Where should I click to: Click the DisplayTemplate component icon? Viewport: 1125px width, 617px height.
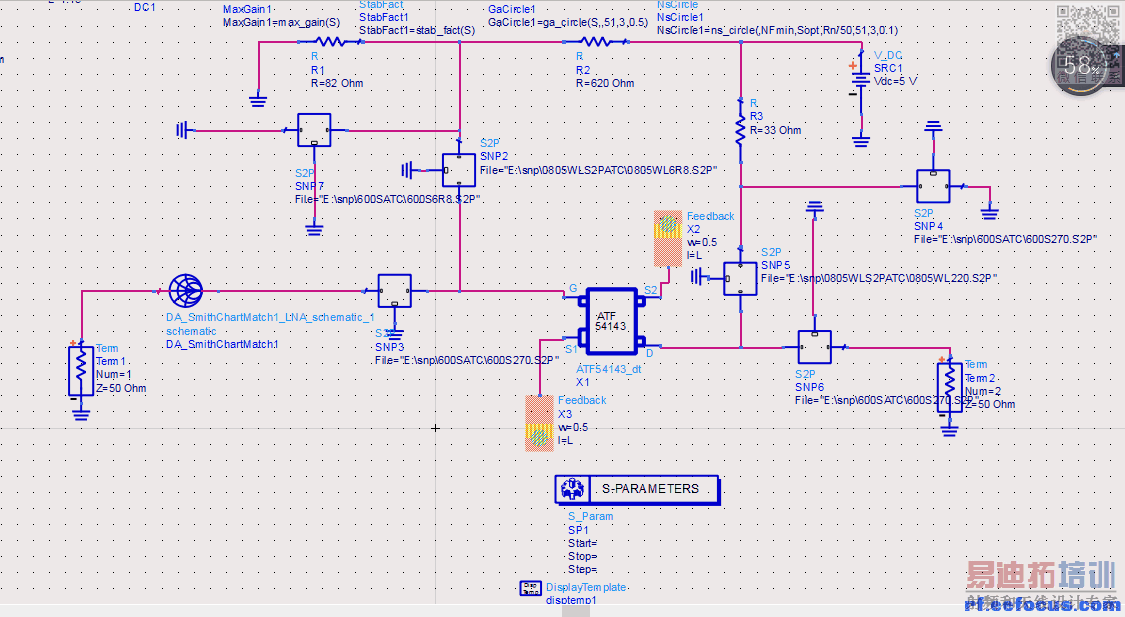(531, 588)
